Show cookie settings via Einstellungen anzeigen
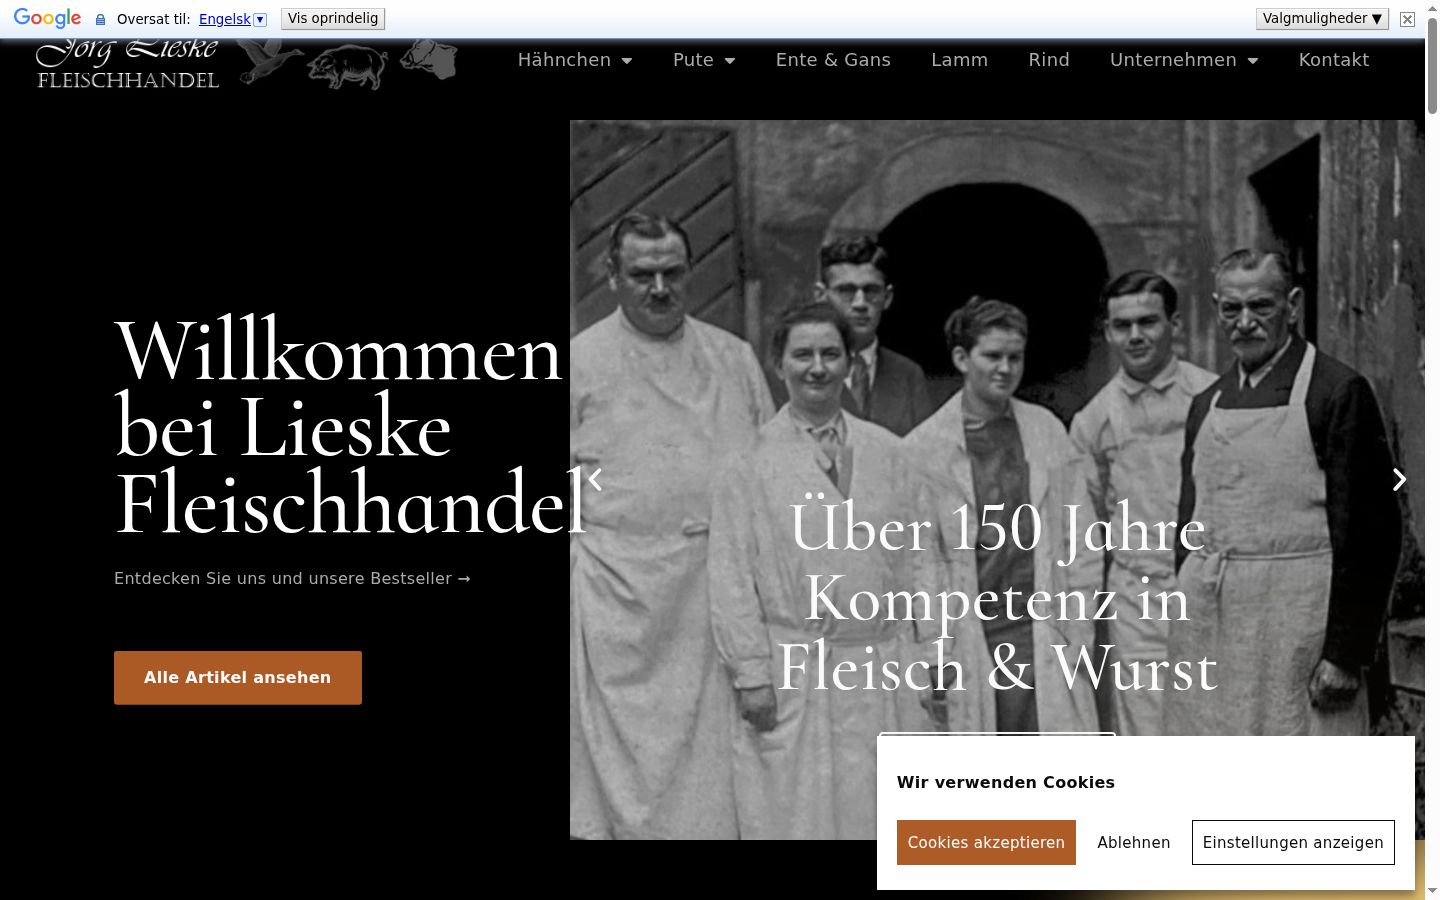 point(1293,843)
